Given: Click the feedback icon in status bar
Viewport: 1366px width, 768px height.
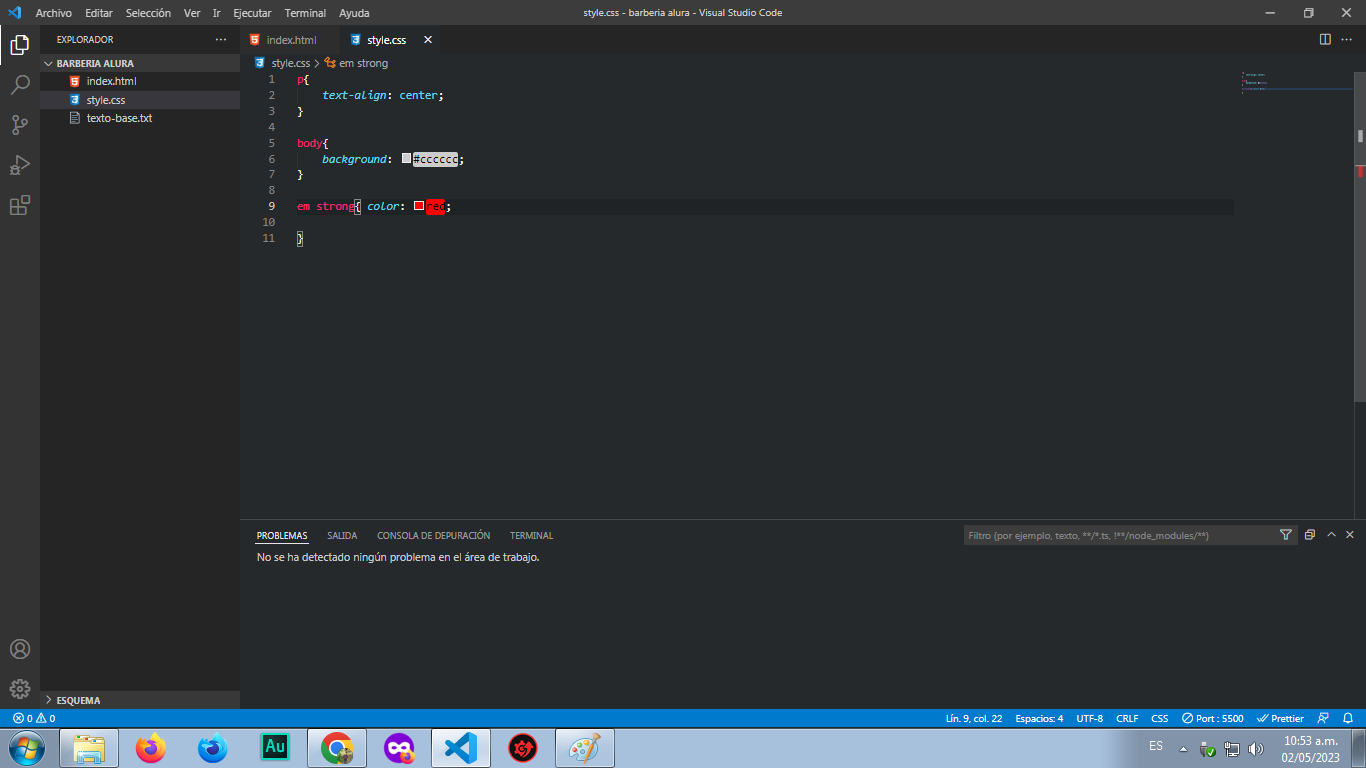Looking at the screenshot, I should pos(1324,718).
